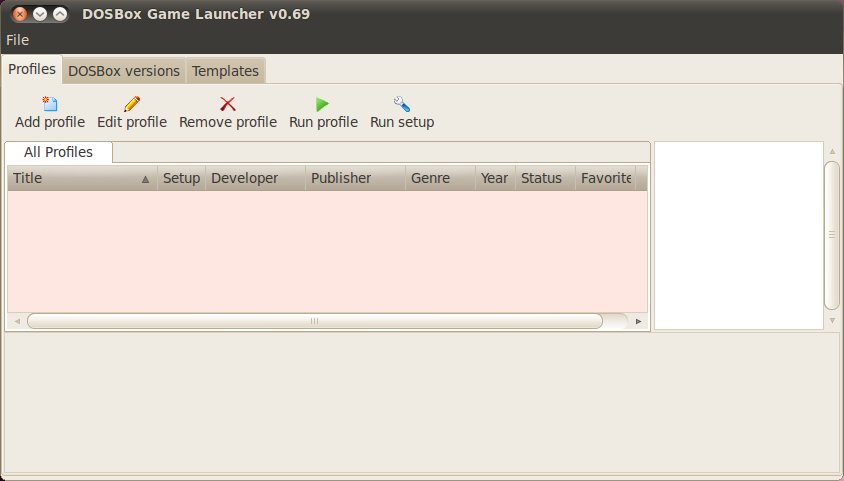This screenshot has width=844, height=481.
Task: Sort the list by Developer column
Action: [255, 178]
